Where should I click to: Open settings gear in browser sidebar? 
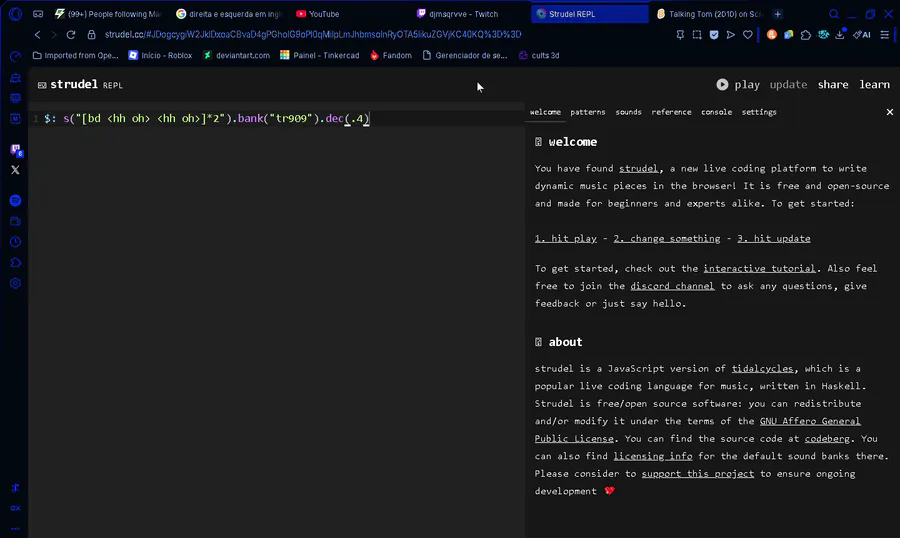click(x=15, y=283)
